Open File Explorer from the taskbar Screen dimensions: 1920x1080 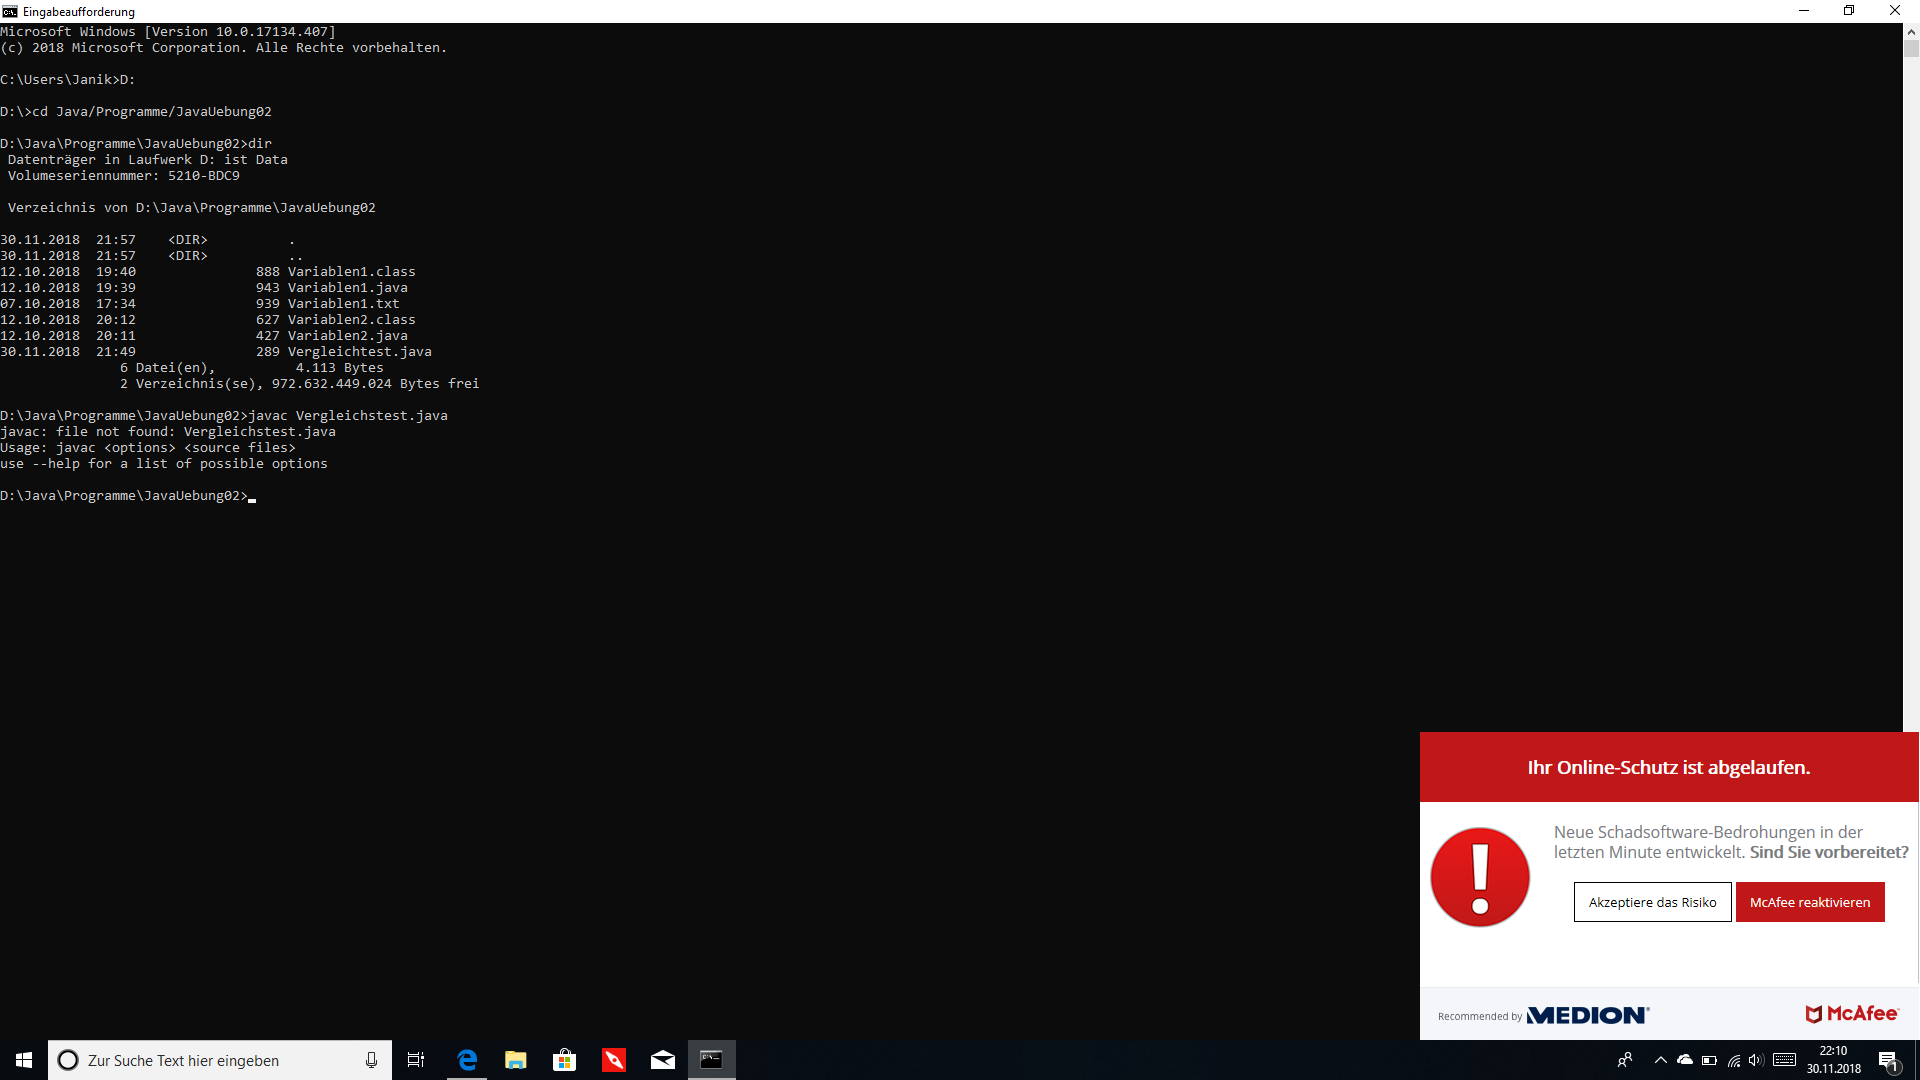click(x=516, y=1060)
